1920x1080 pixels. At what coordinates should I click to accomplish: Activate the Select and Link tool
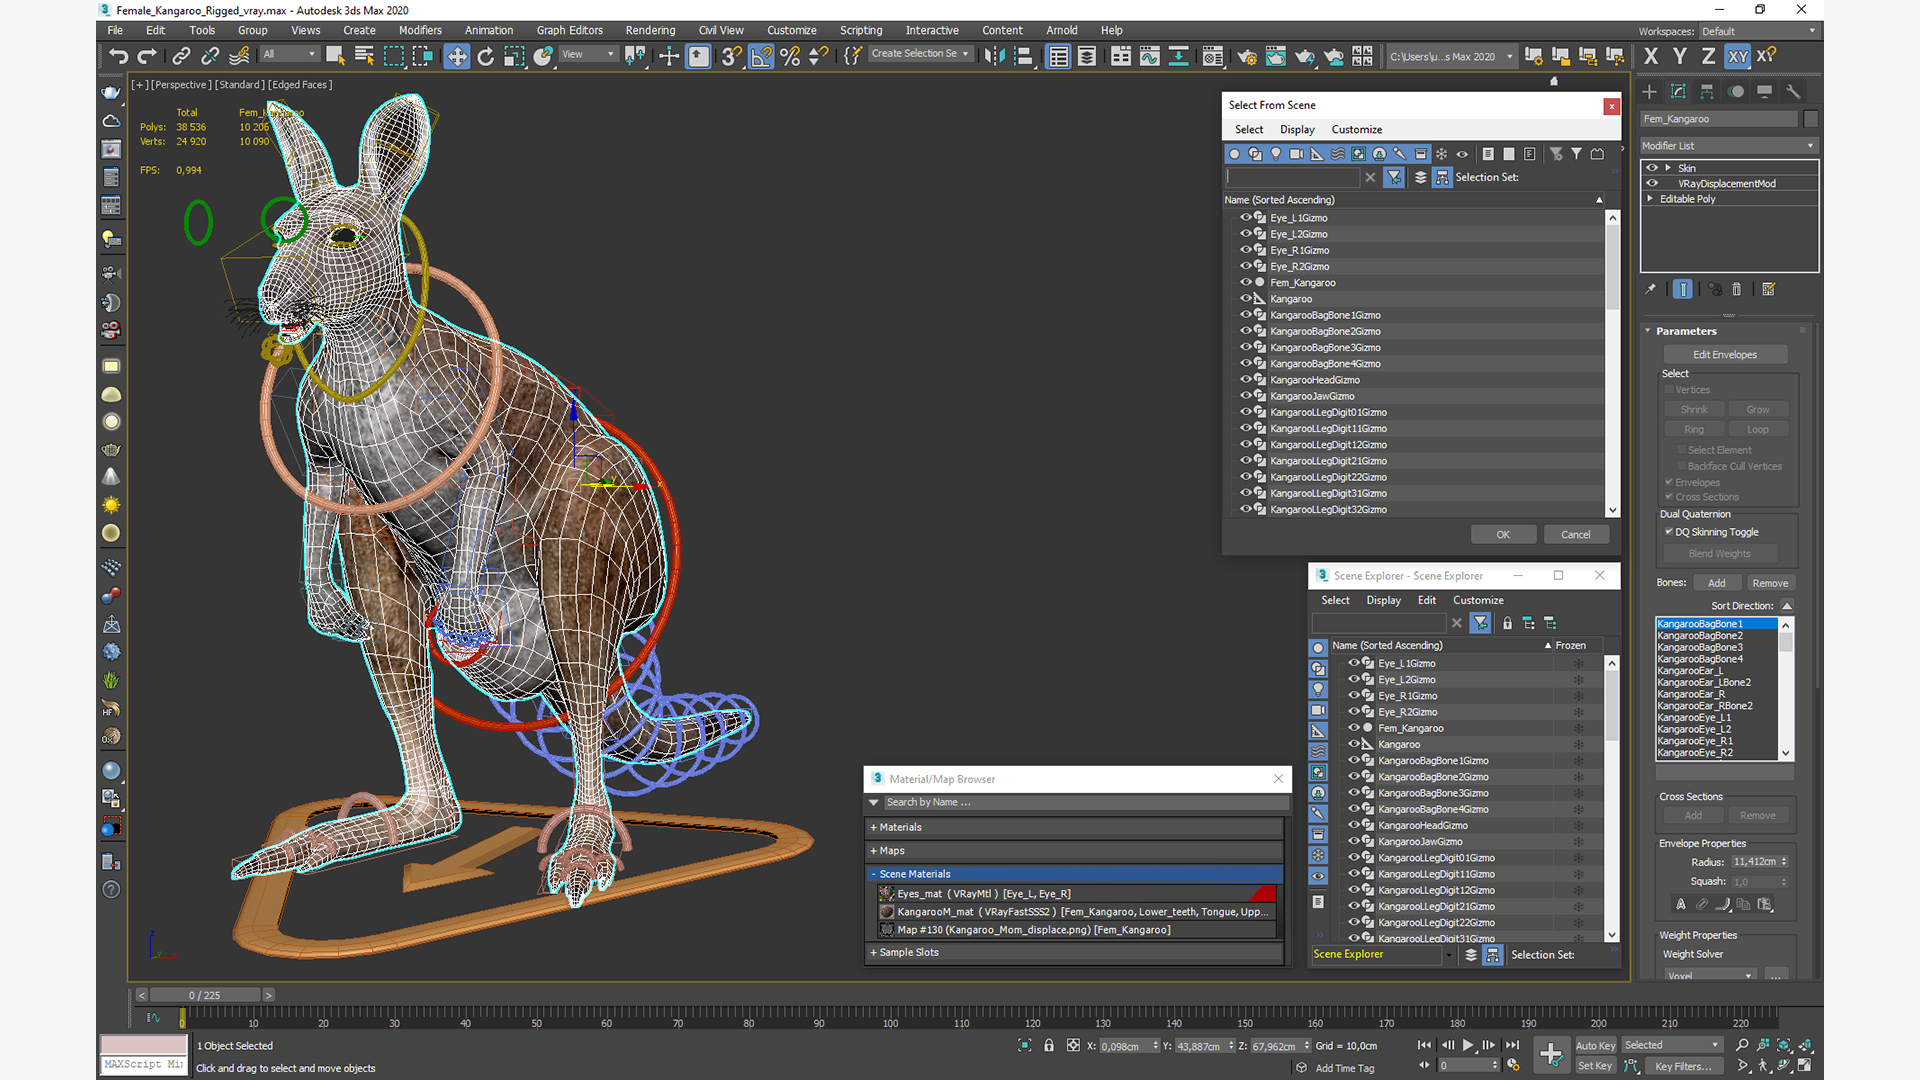click(181, 56)
